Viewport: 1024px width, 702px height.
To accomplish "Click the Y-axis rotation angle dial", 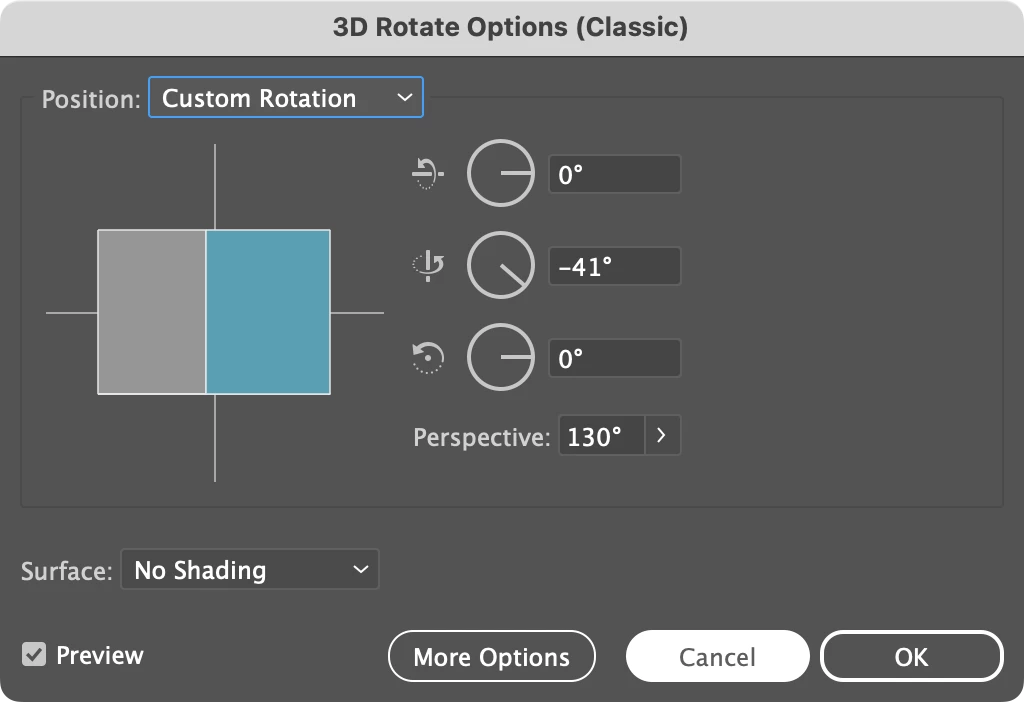I will [501, 266].
